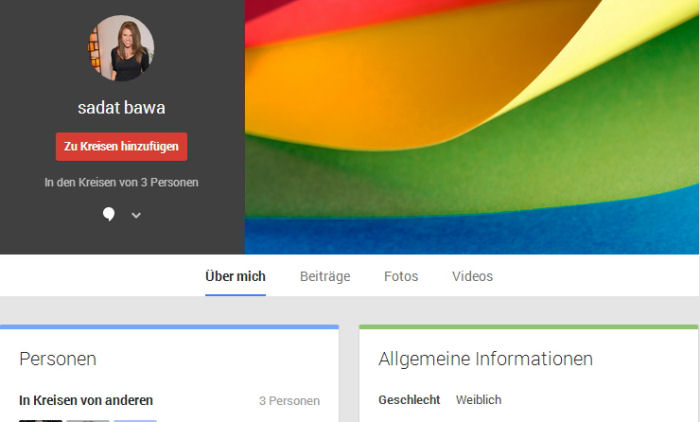
Task: Go to the 'Videos' tab
Action: [472, 276]
